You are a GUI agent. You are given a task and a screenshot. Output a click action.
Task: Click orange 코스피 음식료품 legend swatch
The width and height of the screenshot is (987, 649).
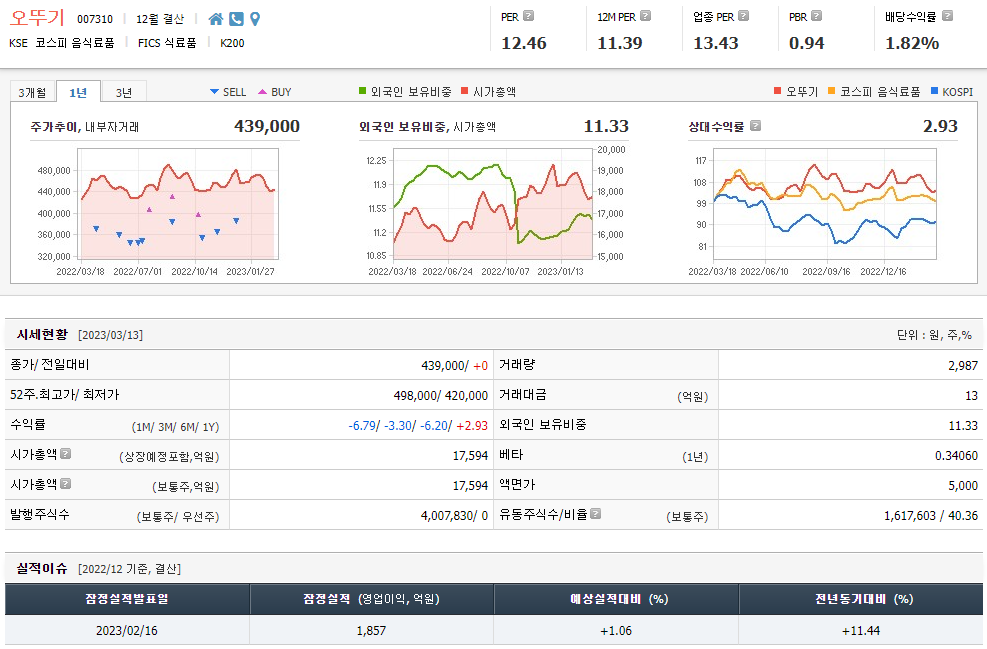pyautogui.click(x=832, y=91)
